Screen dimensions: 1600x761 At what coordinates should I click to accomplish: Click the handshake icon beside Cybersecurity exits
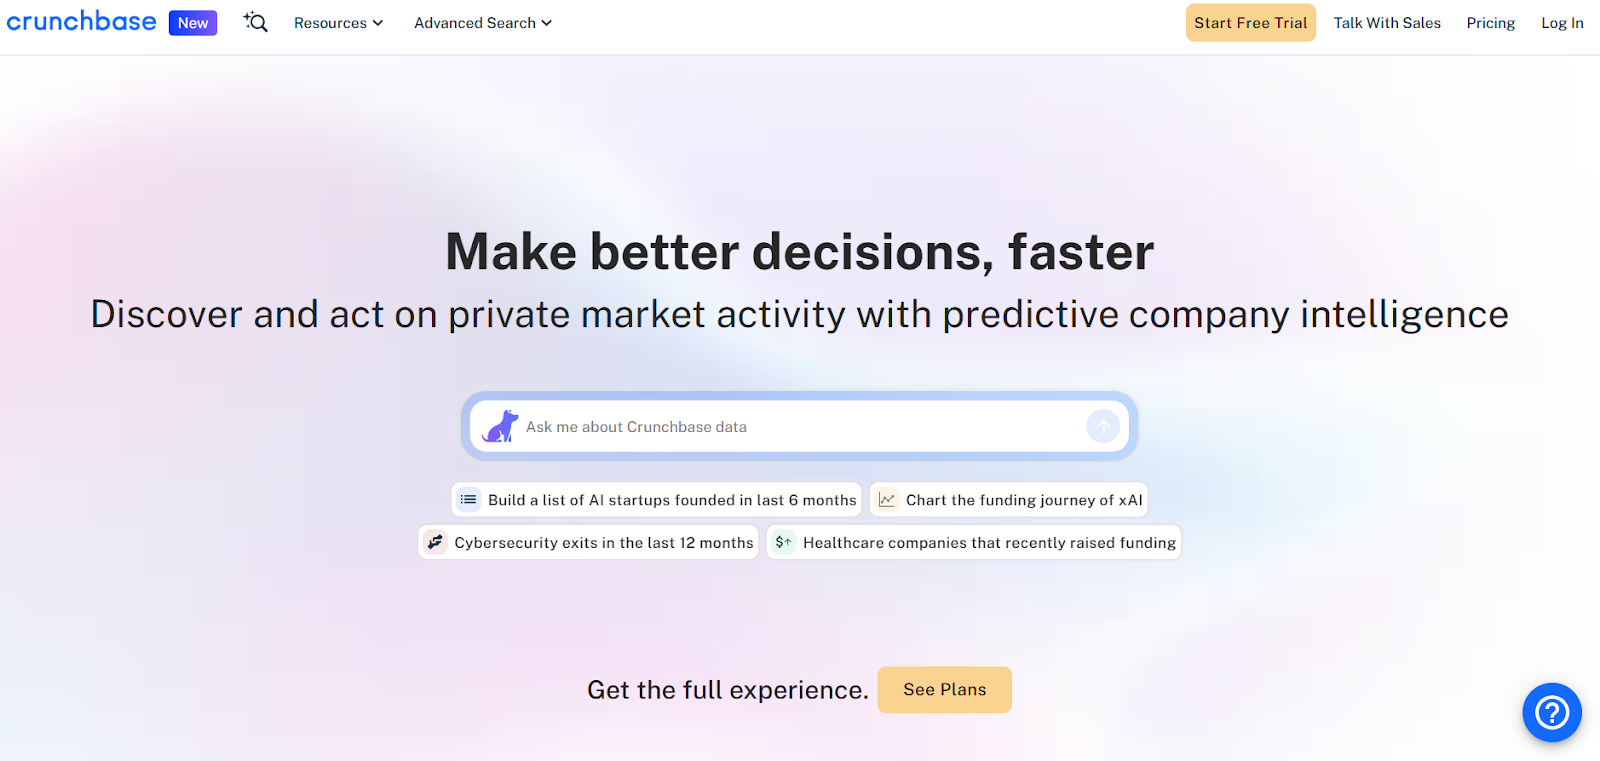[435, 542]
